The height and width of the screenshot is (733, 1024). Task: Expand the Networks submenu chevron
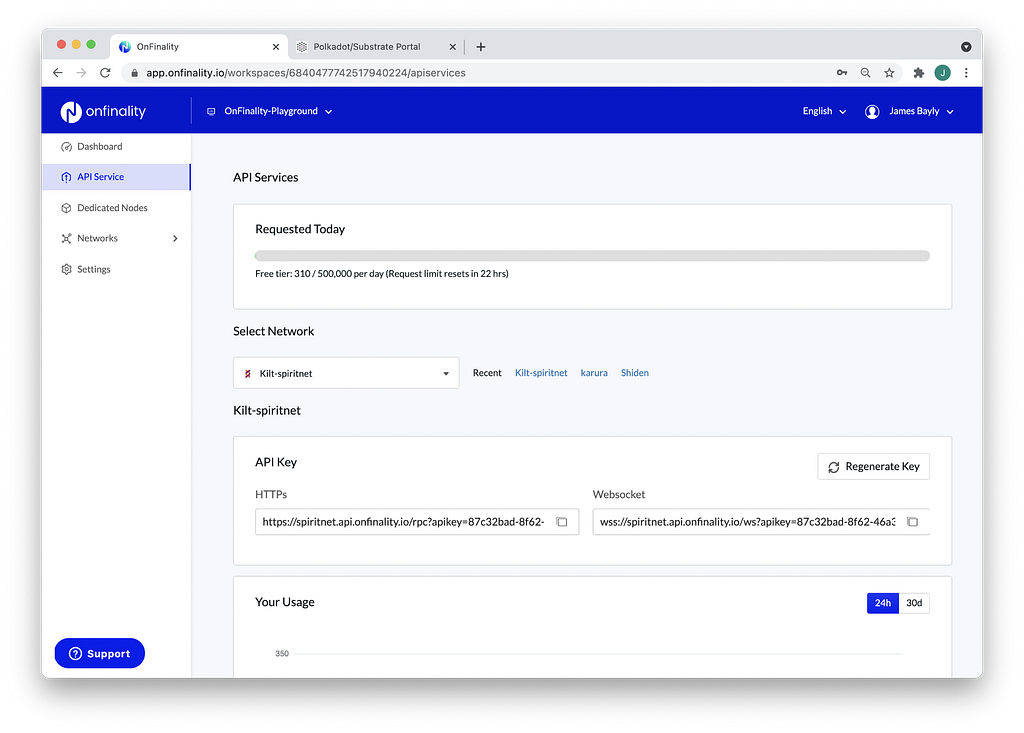(x=175, y=238)
